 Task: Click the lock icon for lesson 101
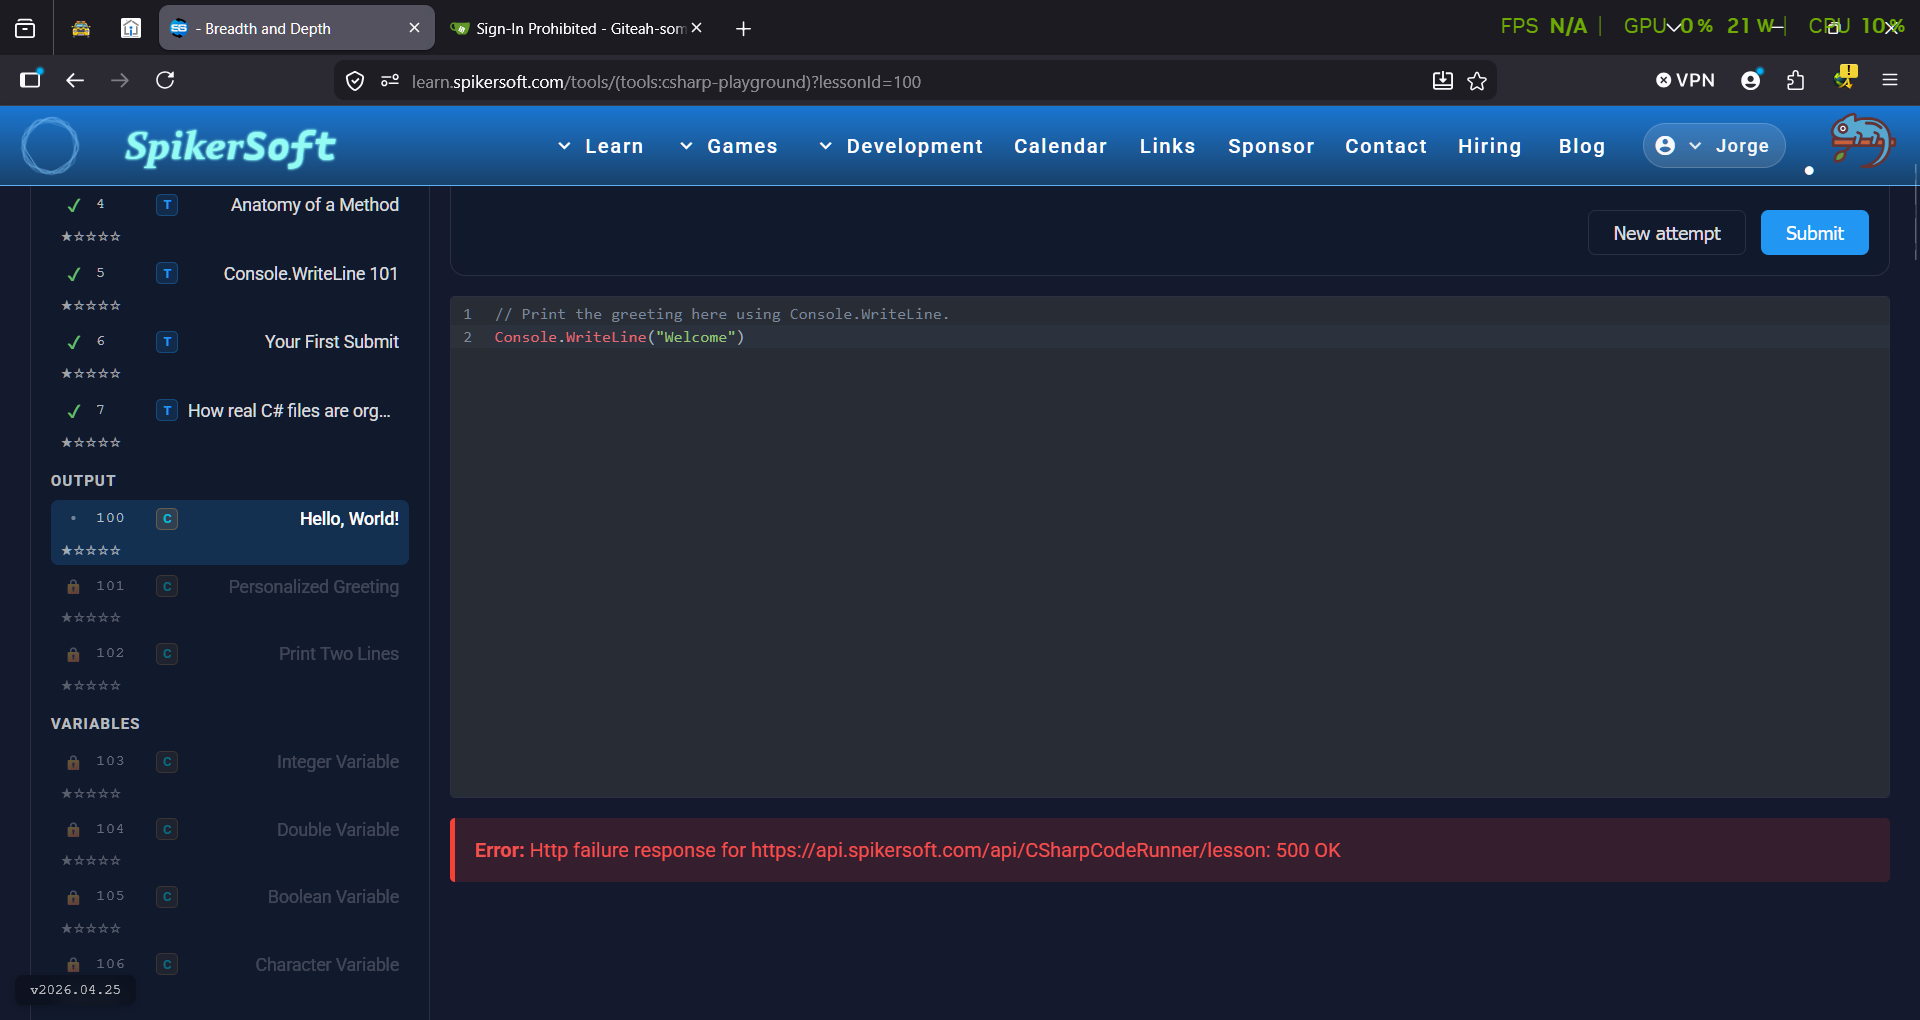[73, 587]
